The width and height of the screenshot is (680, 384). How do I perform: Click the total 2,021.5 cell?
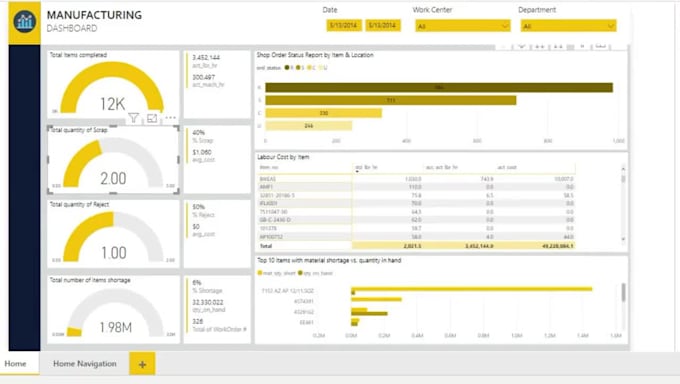click(412, 246)
